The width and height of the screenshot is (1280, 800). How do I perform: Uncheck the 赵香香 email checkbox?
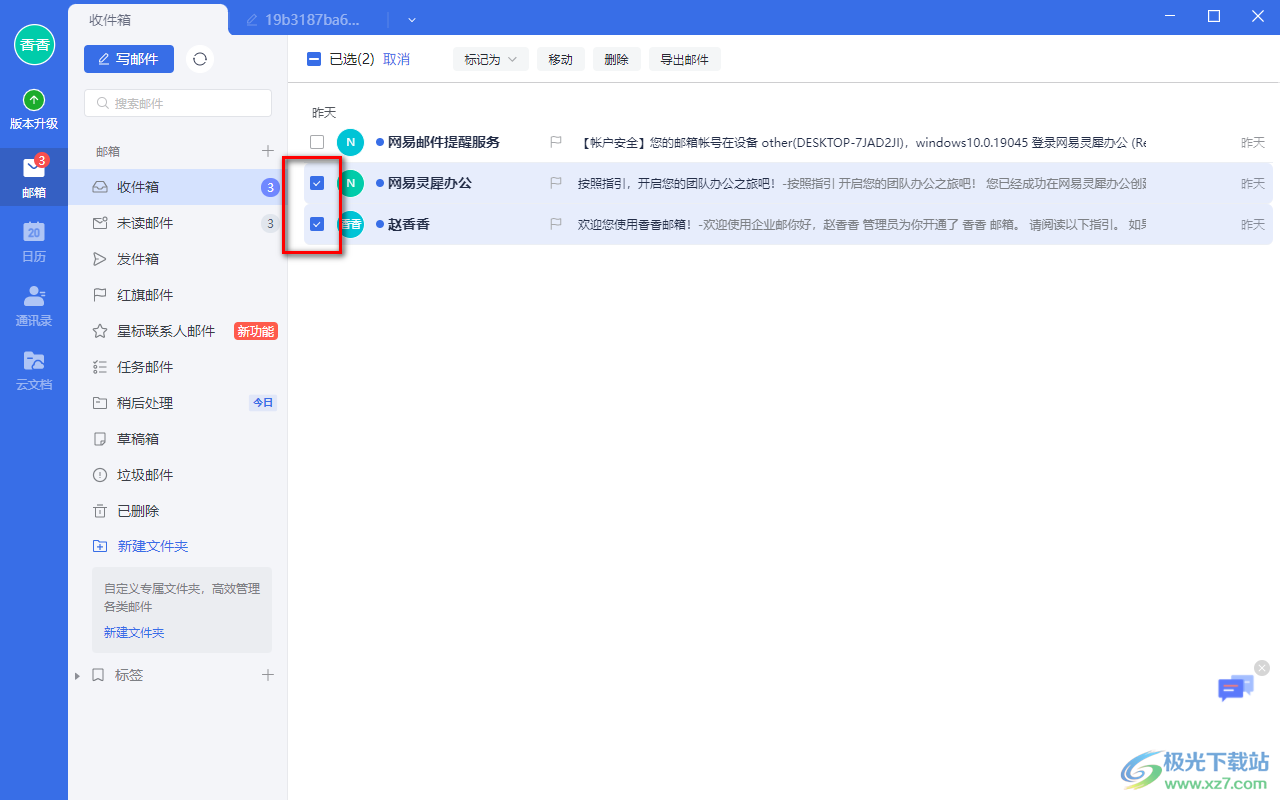point(317,224)
